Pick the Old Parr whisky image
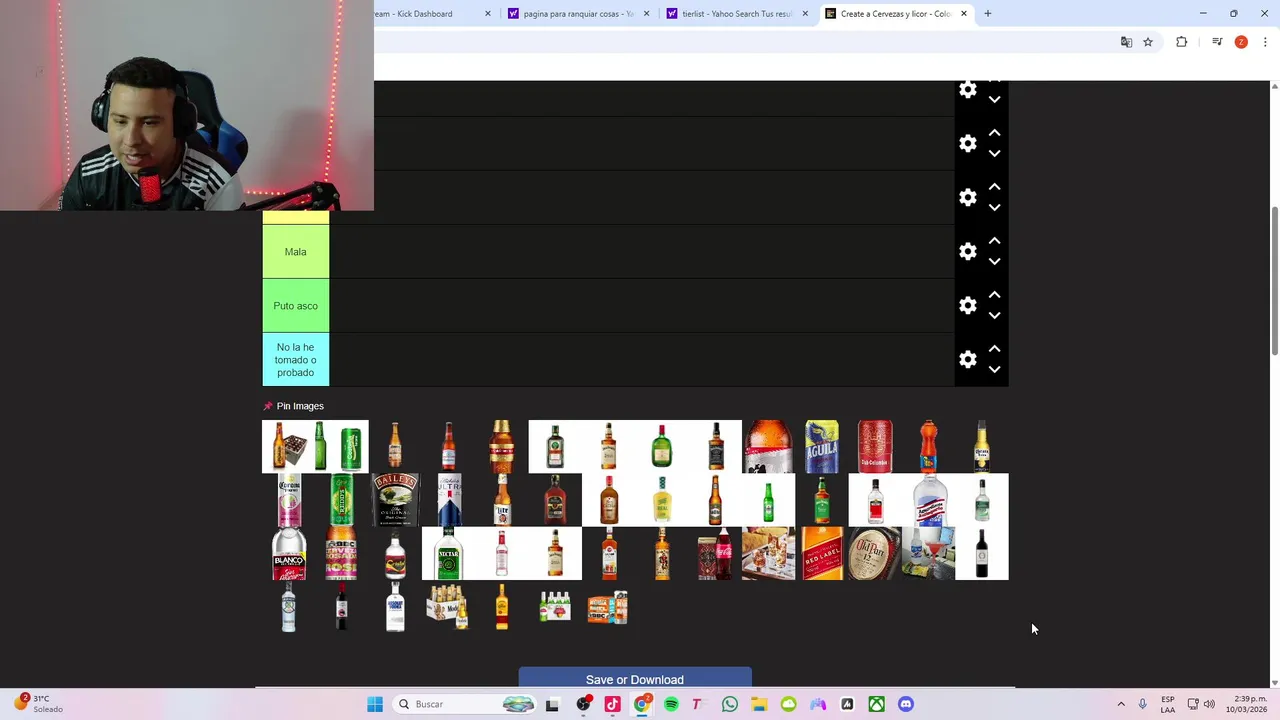The height and width of the screenshot is (720, 1280). pos(875,554)
